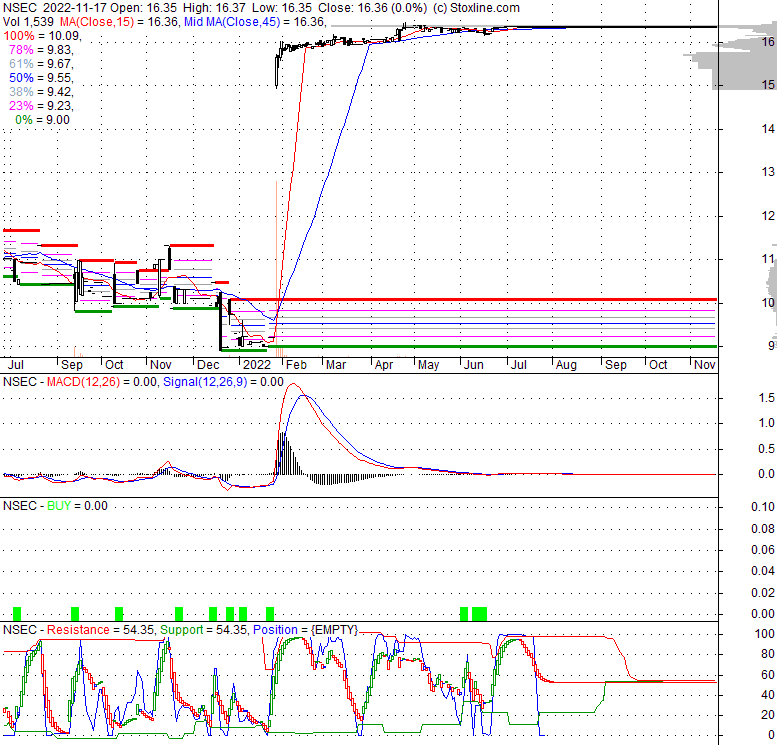Image resolution: width=778 pixels, height=746 pixels.
Task: Click the 13 price axis label
Action: tap(768, 172)
